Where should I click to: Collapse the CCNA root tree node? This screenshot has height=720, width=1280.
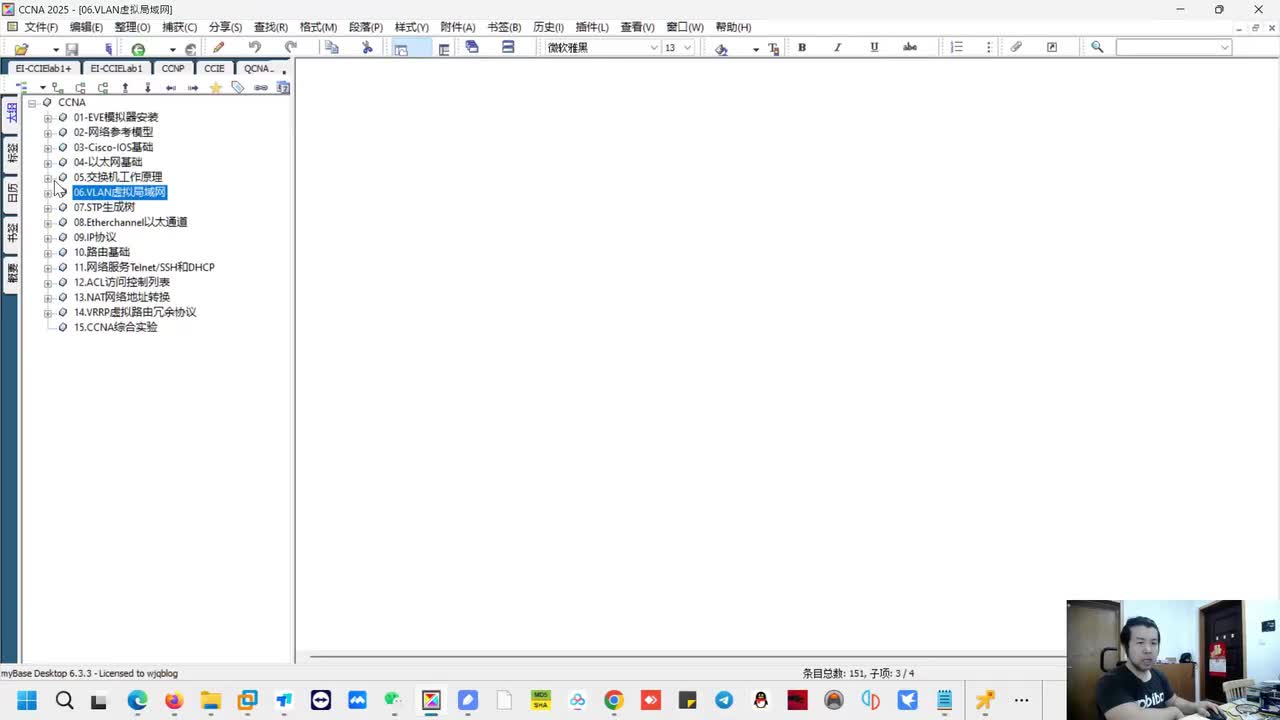(33, 103)
